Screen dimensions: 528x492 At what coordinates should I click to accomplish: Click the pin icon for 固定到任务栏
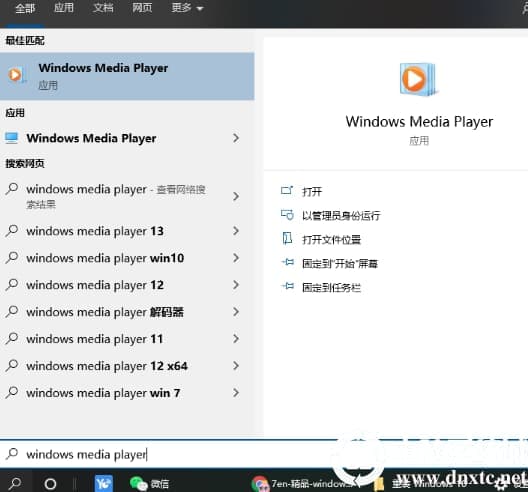288,286
